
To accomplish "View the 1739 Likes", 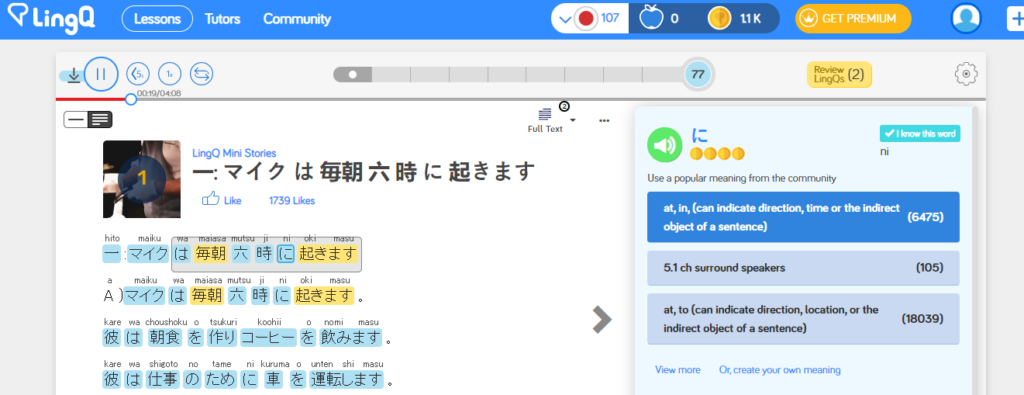I will tap(291, 200).
